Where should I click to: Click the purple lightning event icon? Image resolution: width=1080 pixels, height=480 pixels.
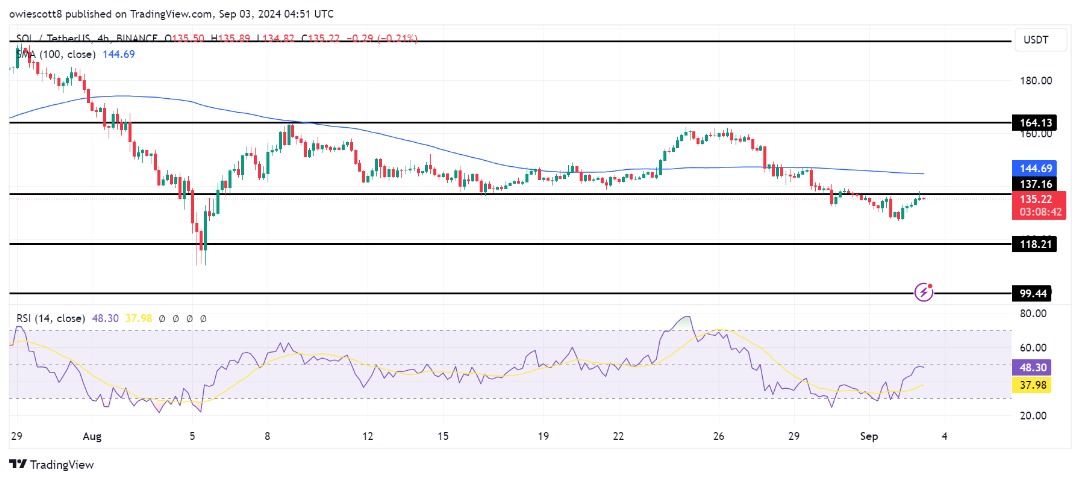tap(925, 292)
